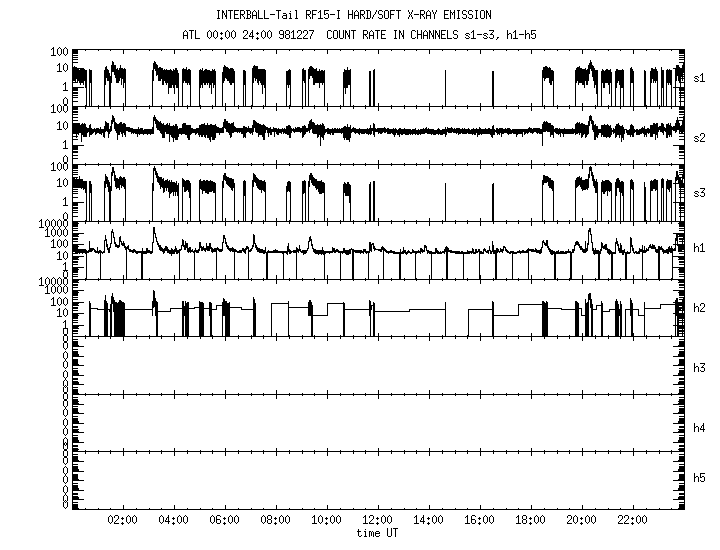Click the 10:00 time axis label
The height and width of the screenshot is (550, 720).
tap(326, 521)
